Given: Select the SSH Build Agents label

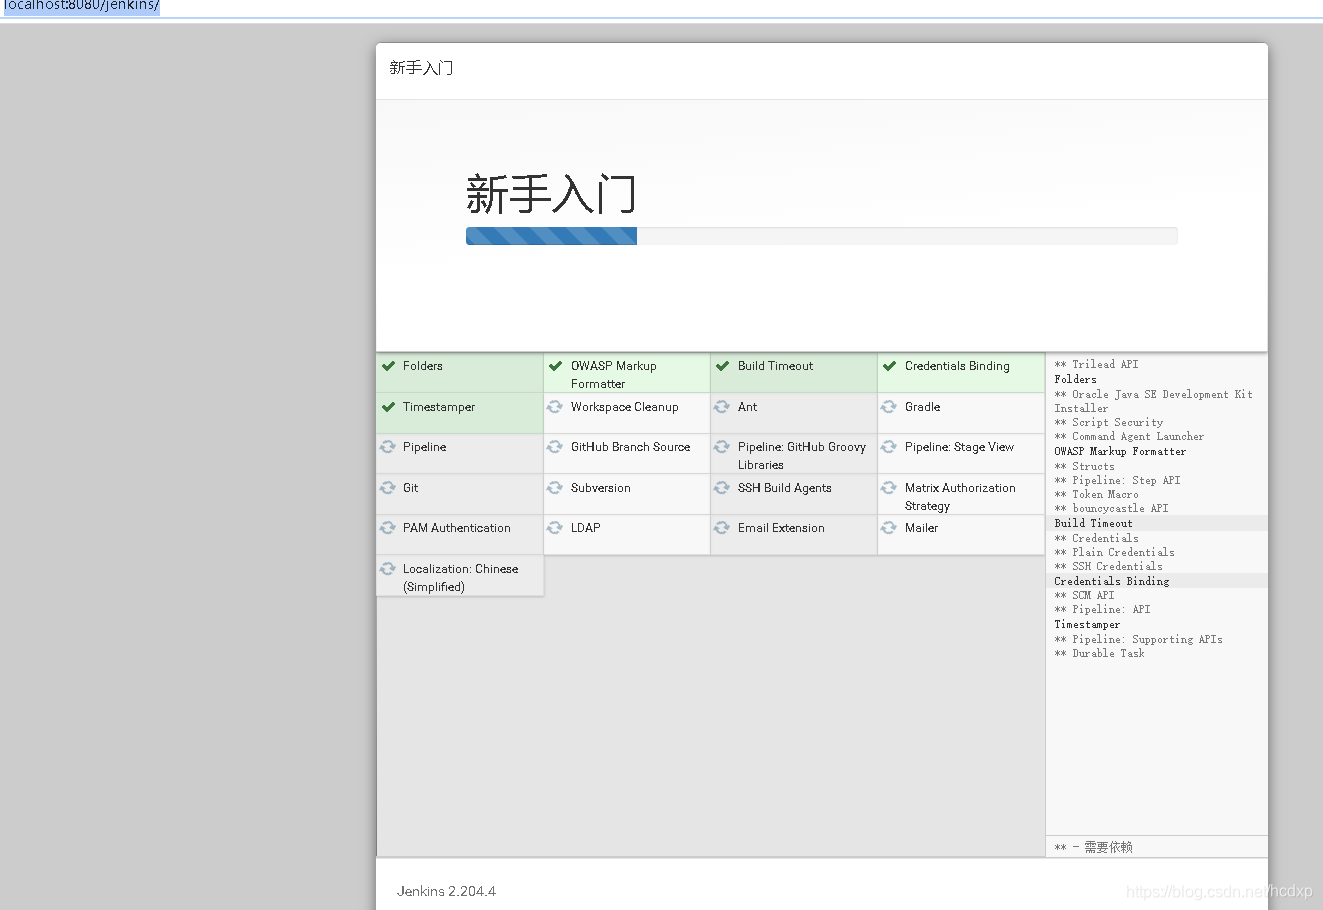Looking at the screenshot, I should 785,488.
